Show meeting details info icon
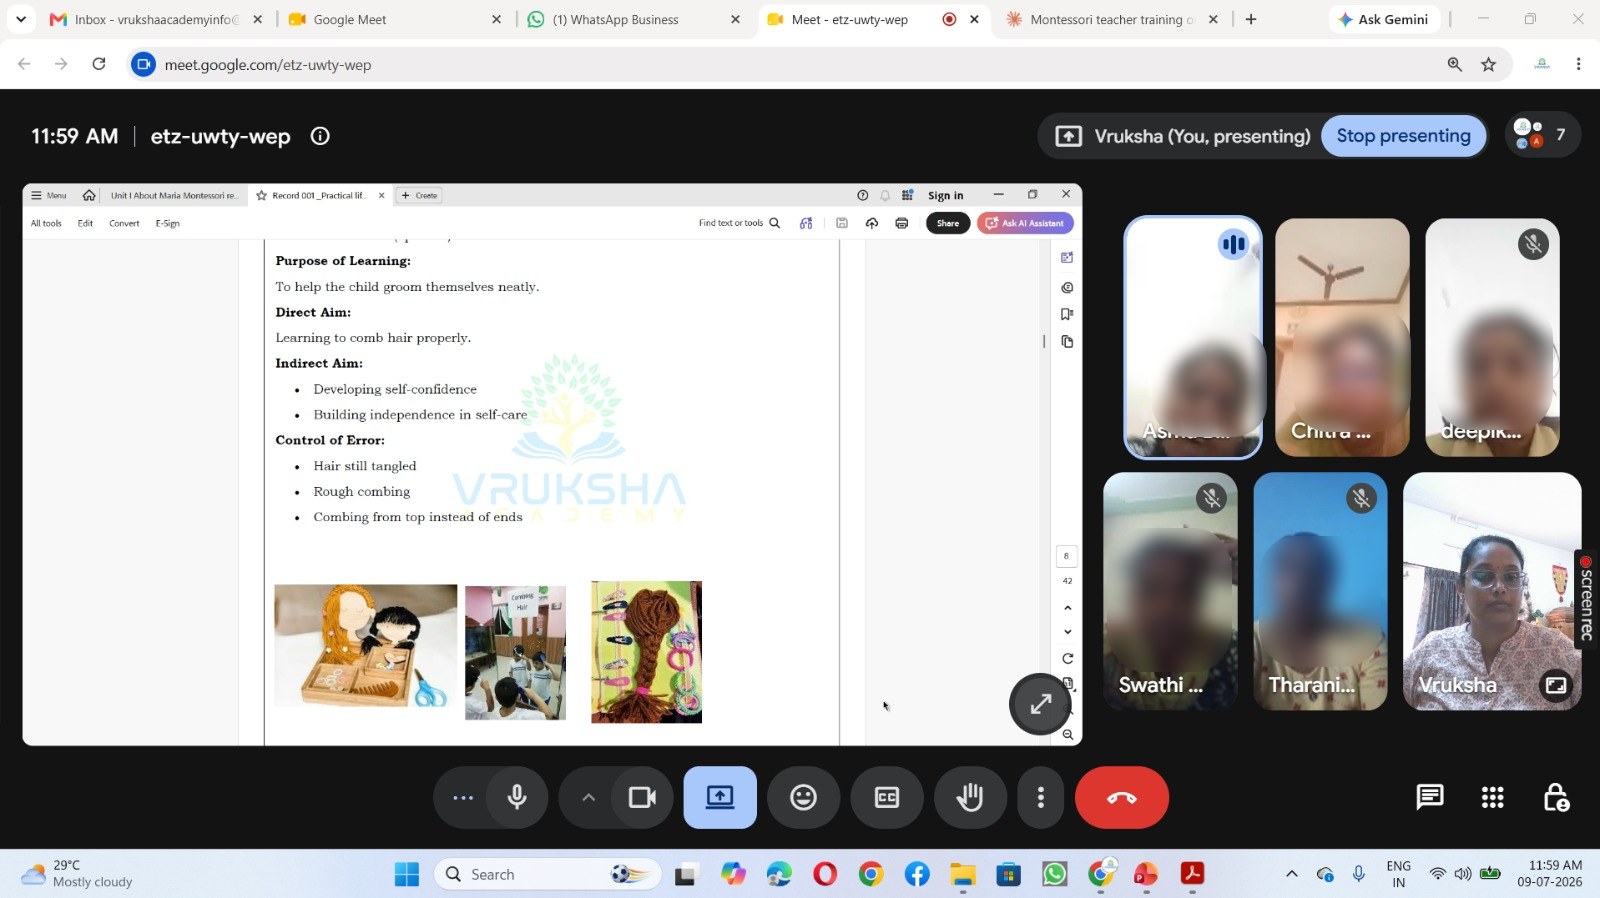The height and width of the screenshot is (898, 1600). [x=320, y=136]
